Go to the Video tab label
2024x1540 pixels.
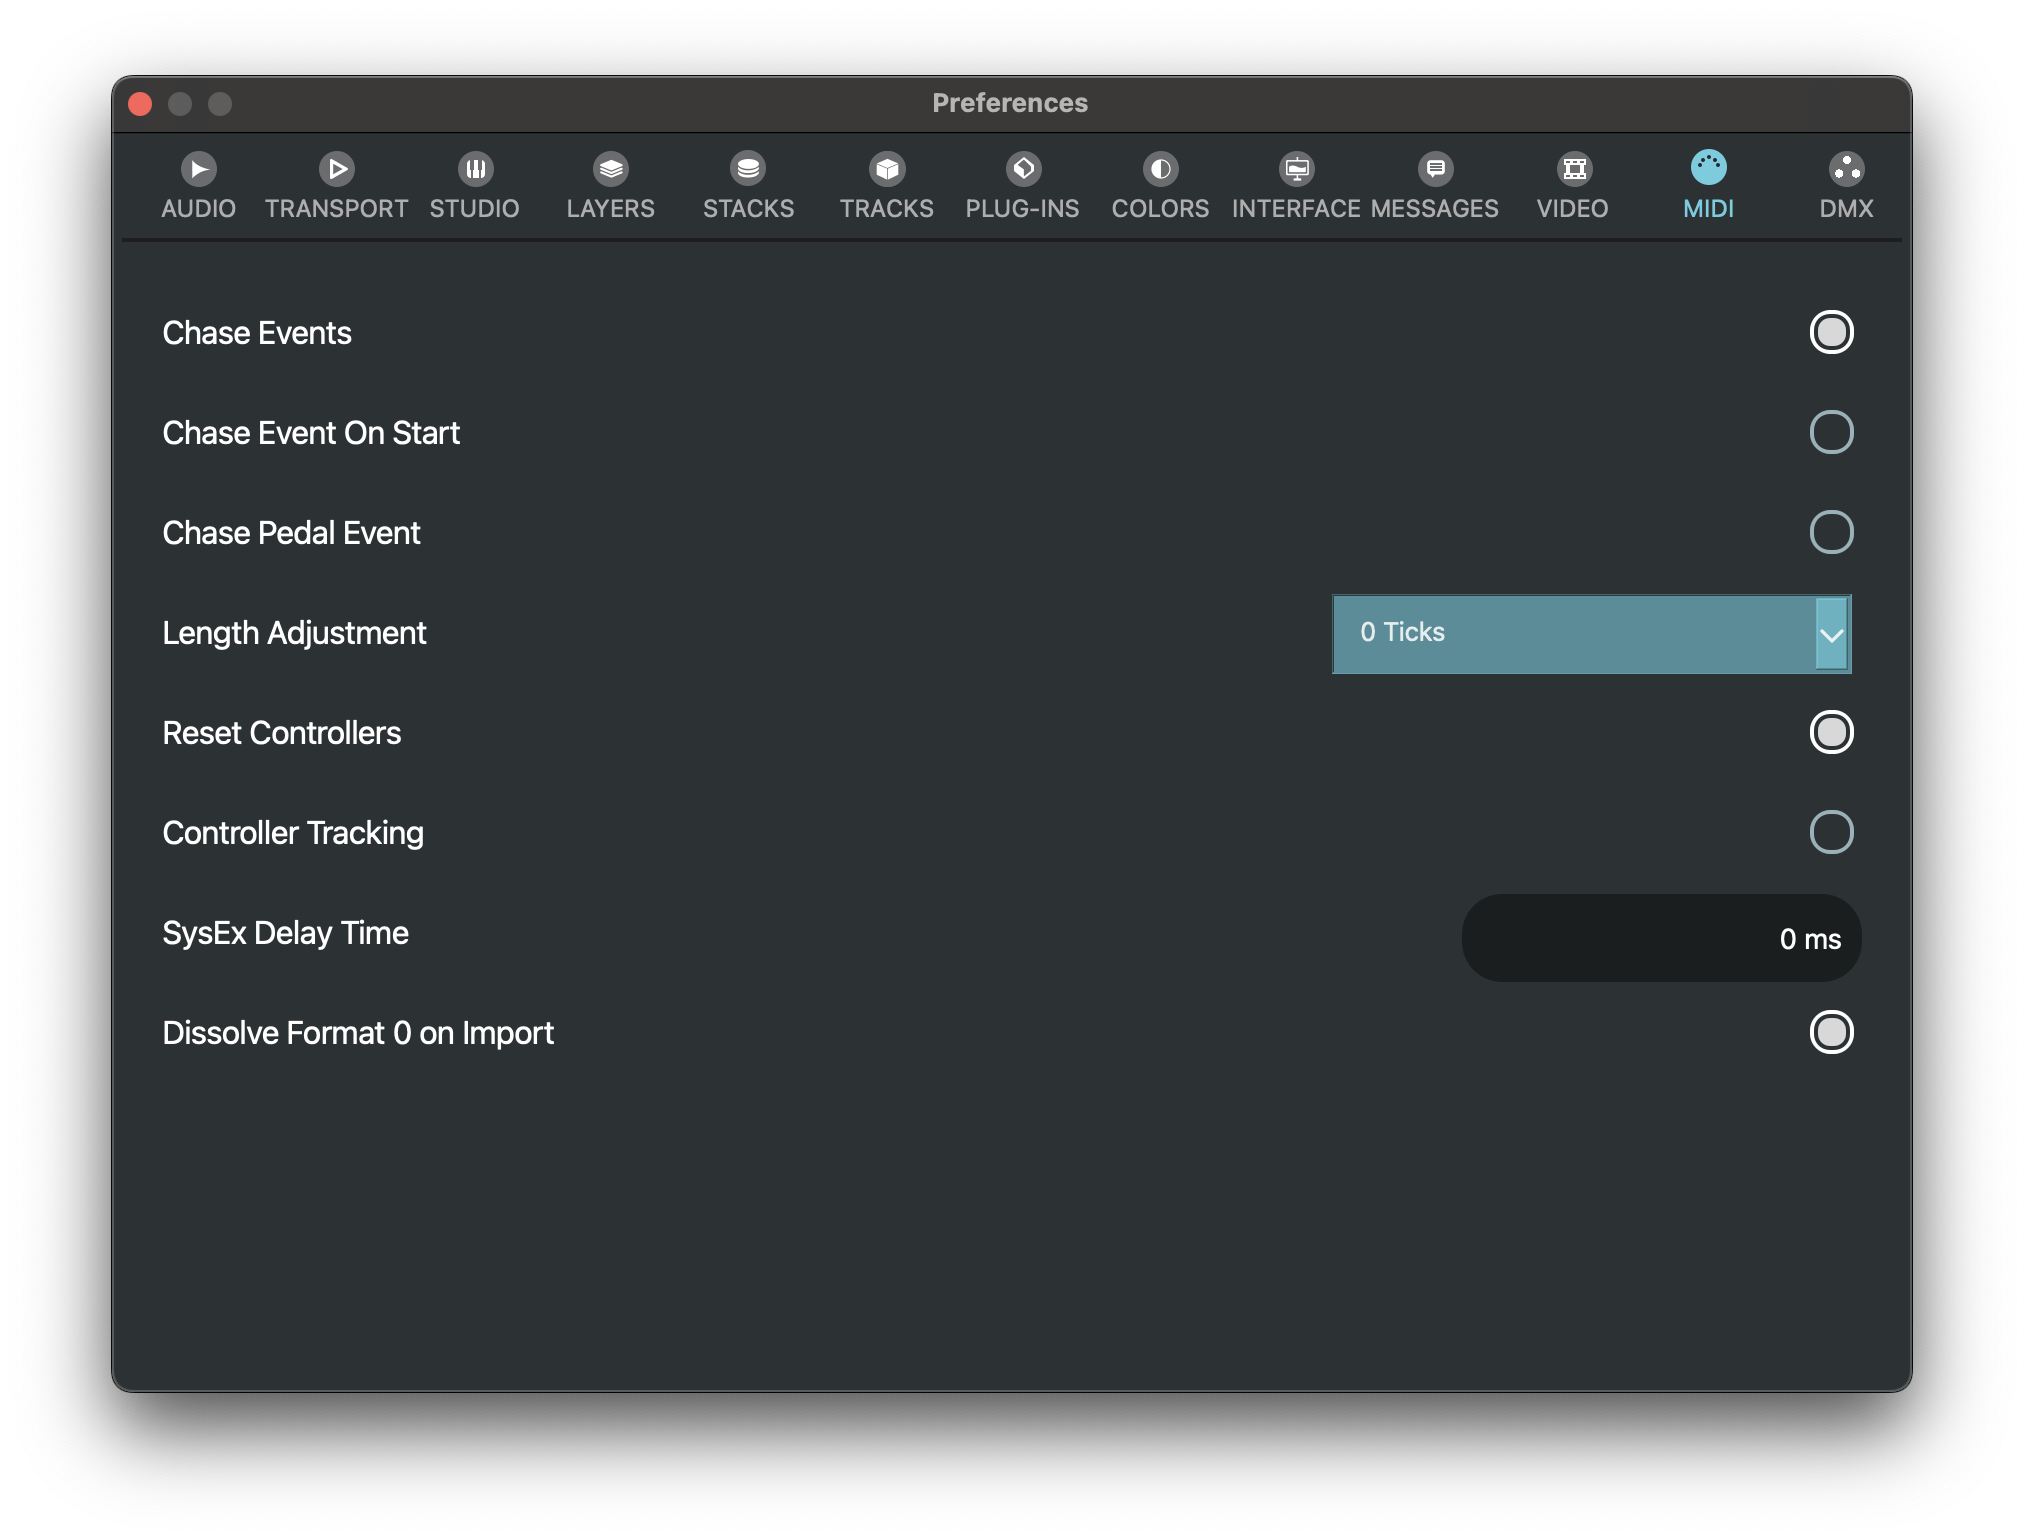point(1572,208)
